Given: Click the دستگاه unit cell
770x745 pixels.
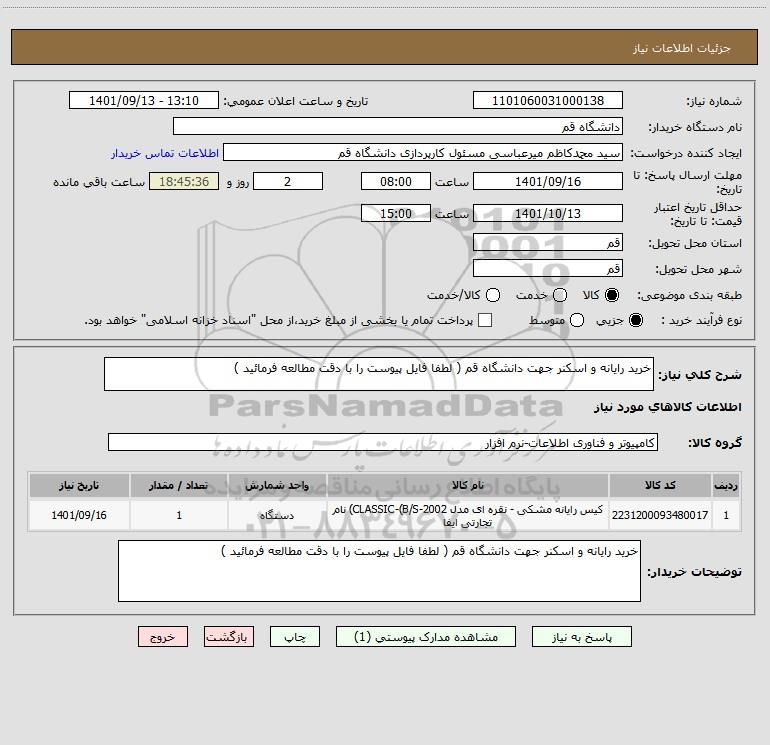Looking at the screenshot, I should (277, 515).
